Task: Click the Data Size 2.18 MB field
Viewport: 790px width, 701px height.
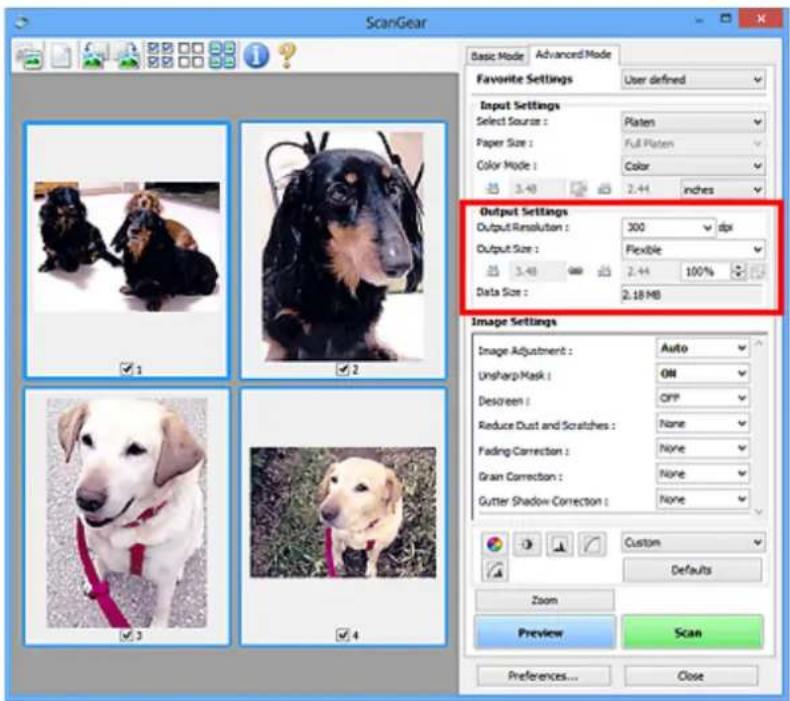Action: click(692, 295)
